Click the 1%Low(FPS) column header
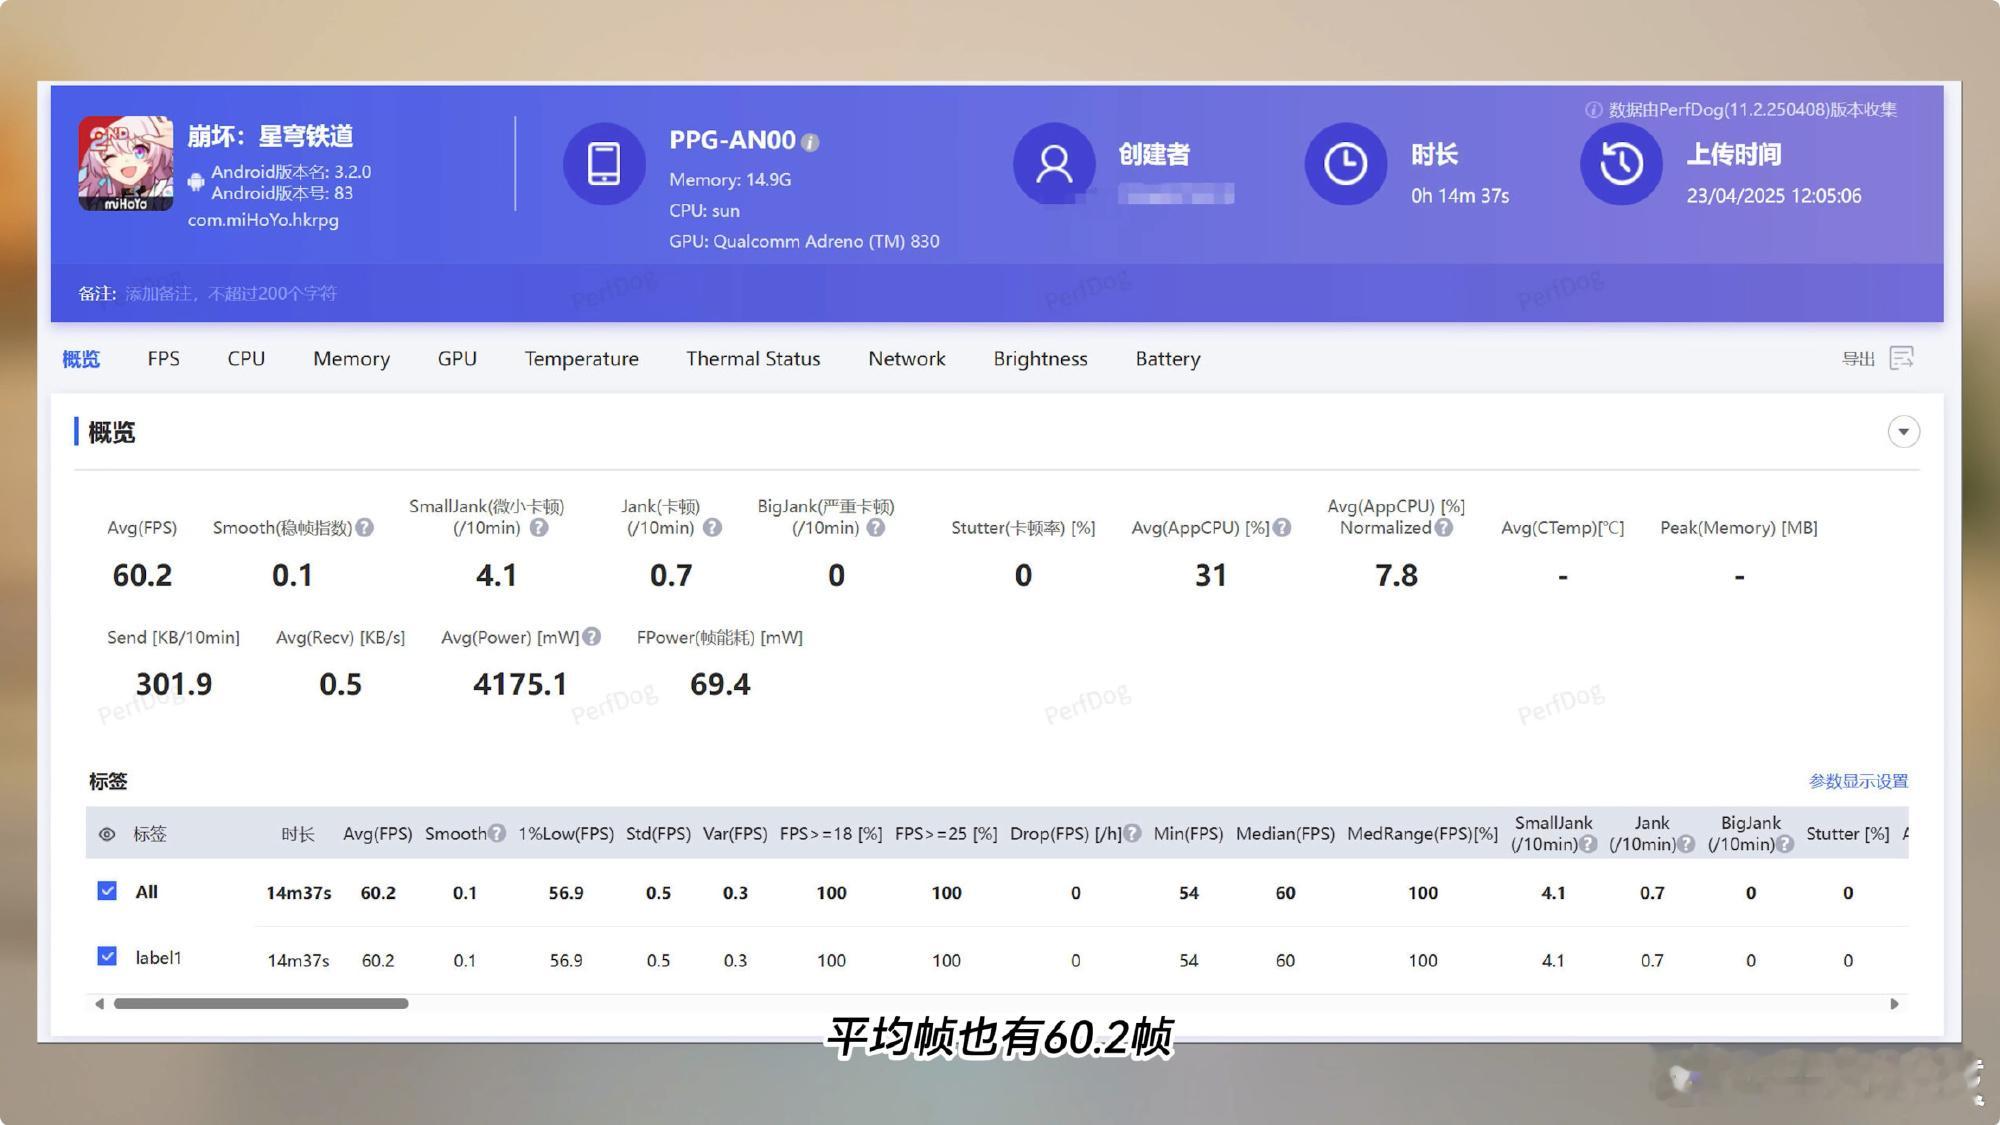 tap(566, 834)
